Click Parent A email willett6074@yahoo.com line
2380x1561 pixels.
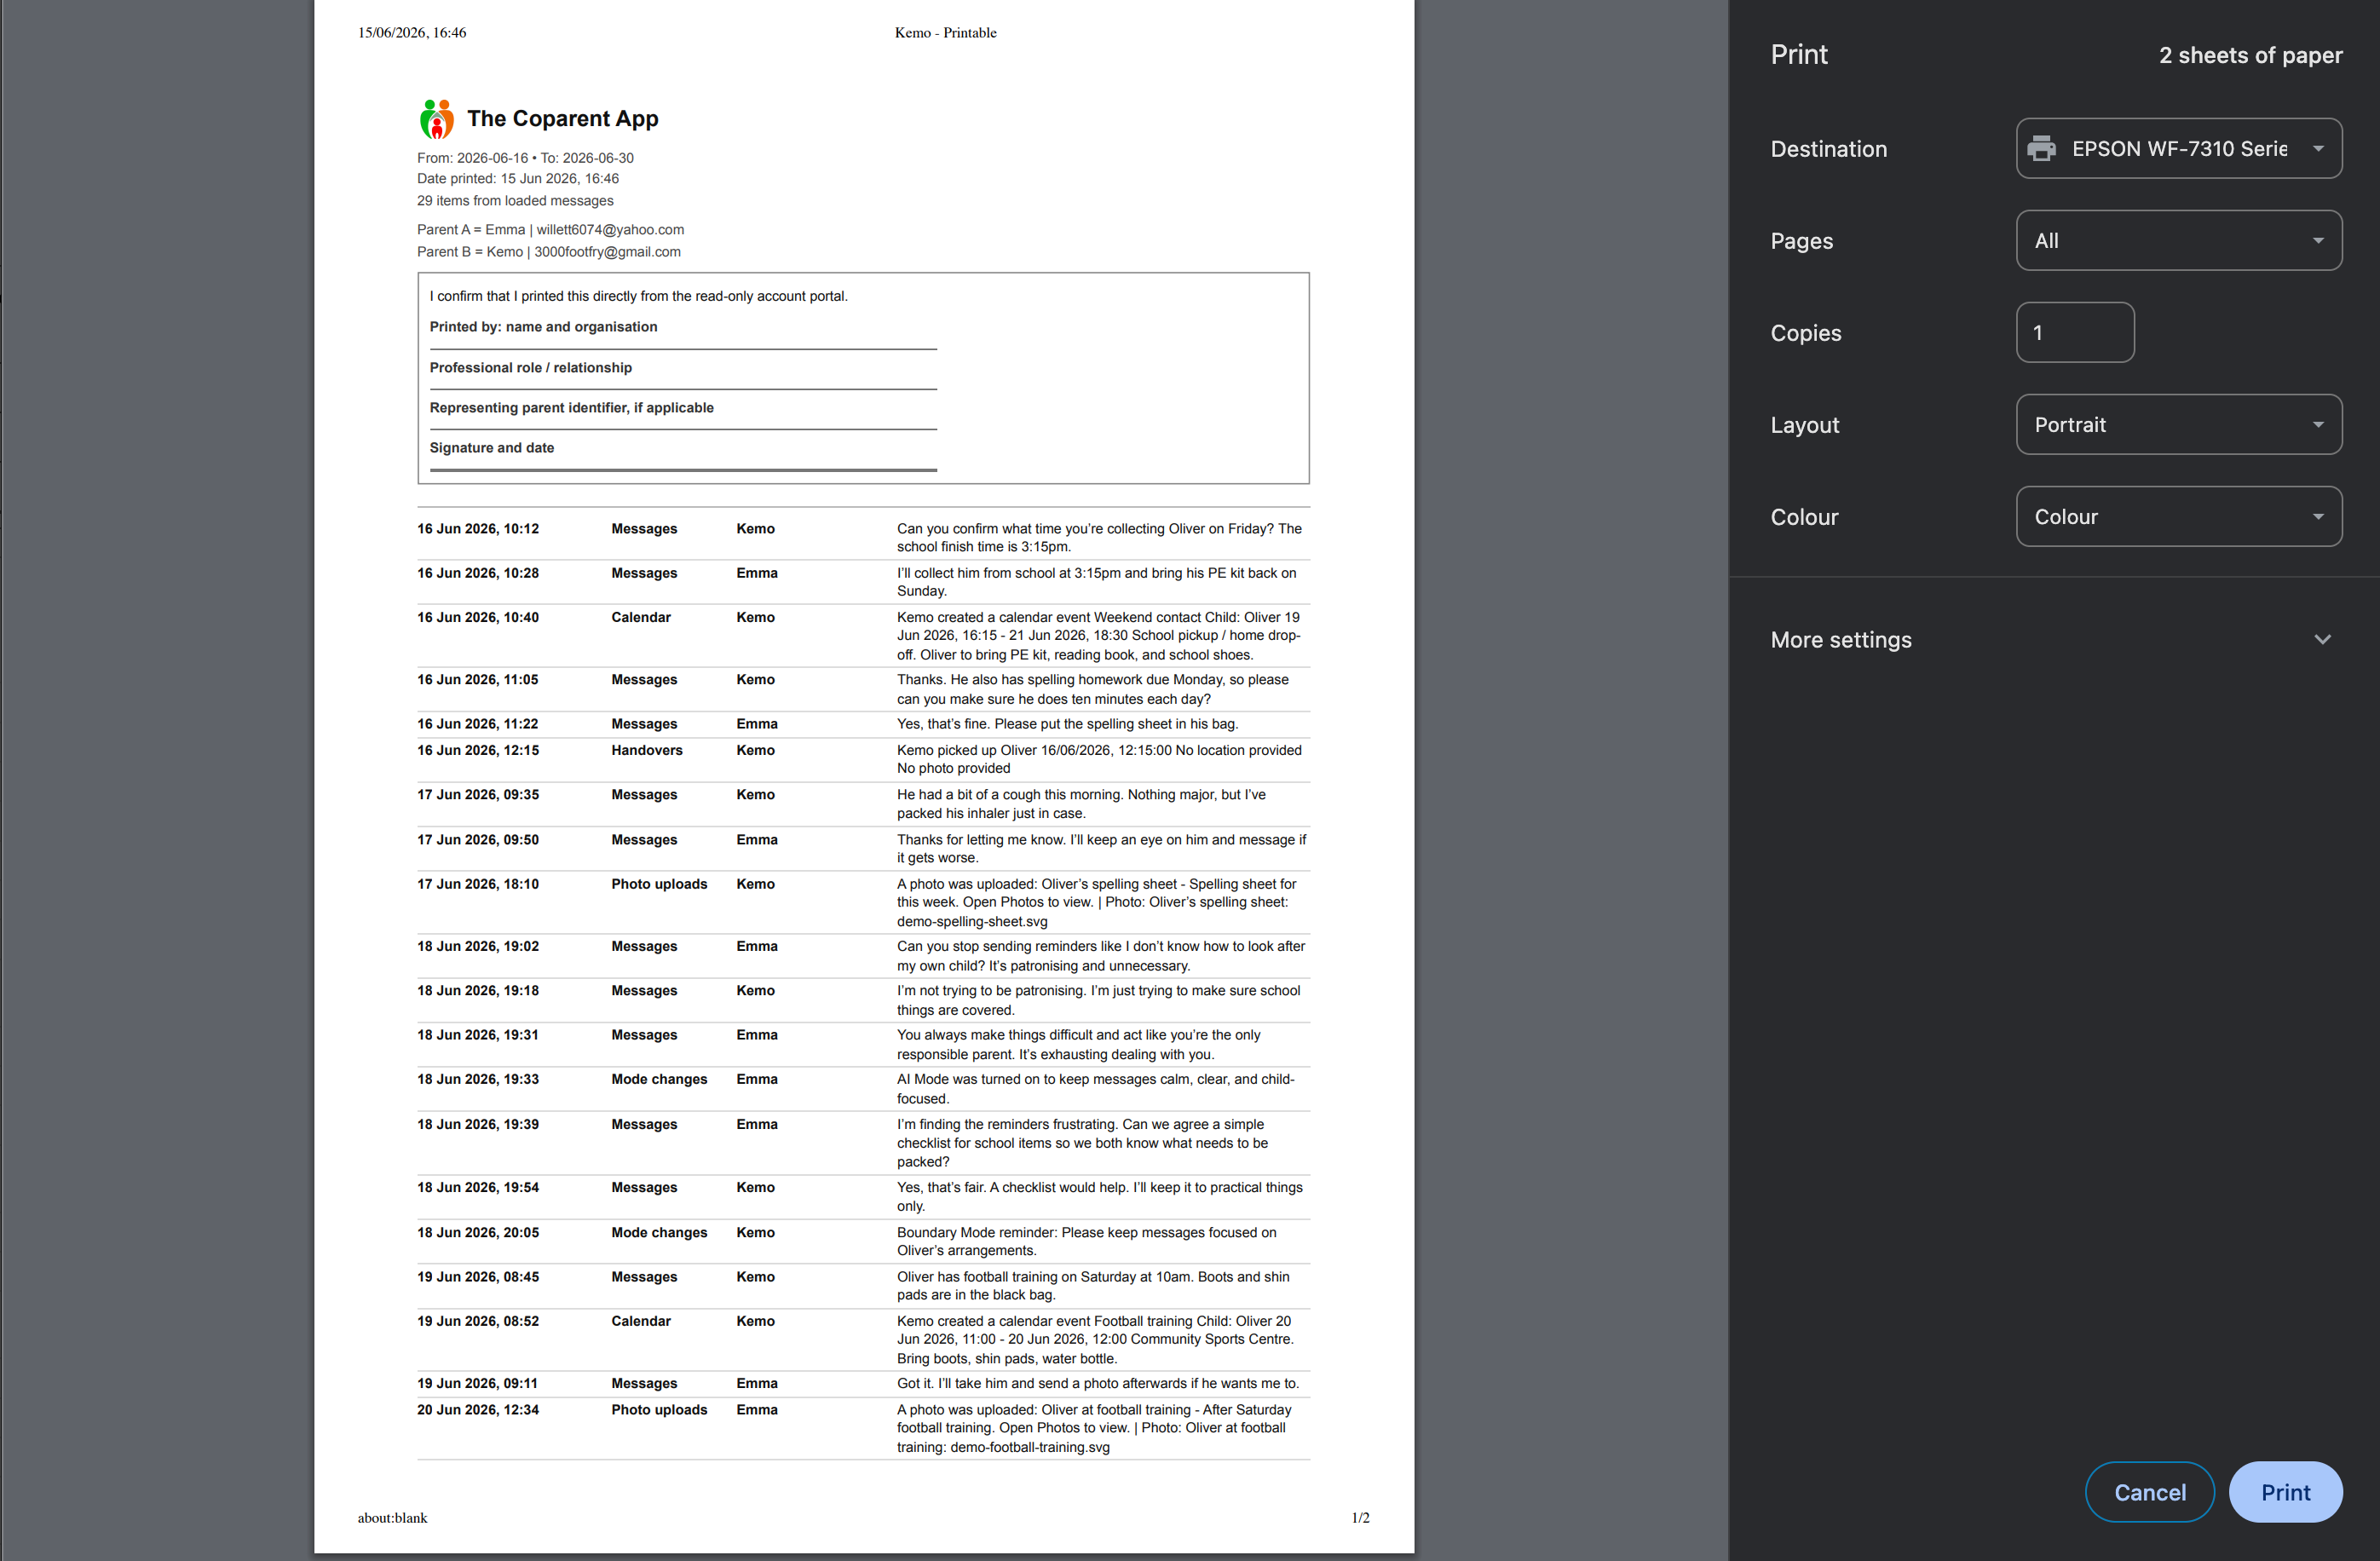point(550,230)
